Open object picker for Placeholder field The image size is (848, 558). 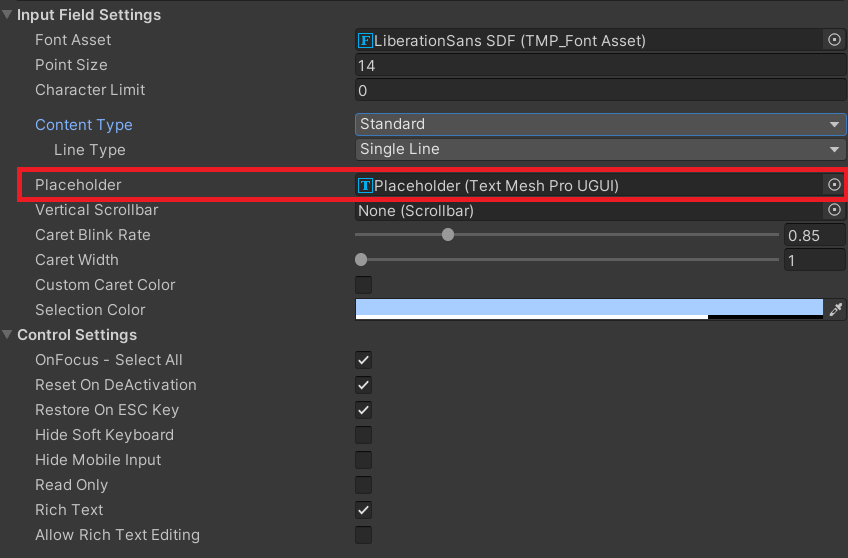coord(834,185)
